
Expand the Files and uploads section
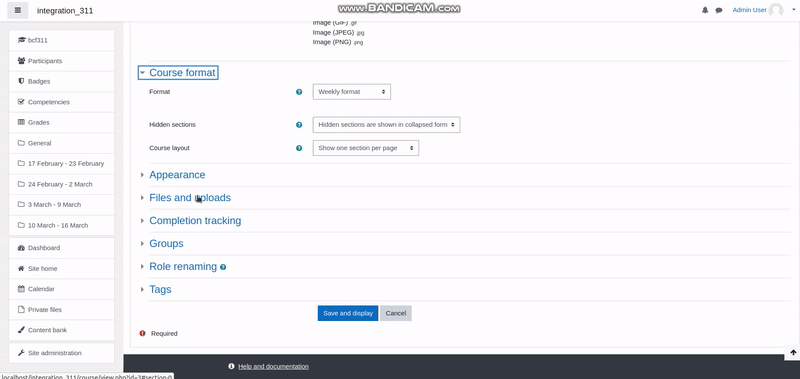tap(190, 197)
